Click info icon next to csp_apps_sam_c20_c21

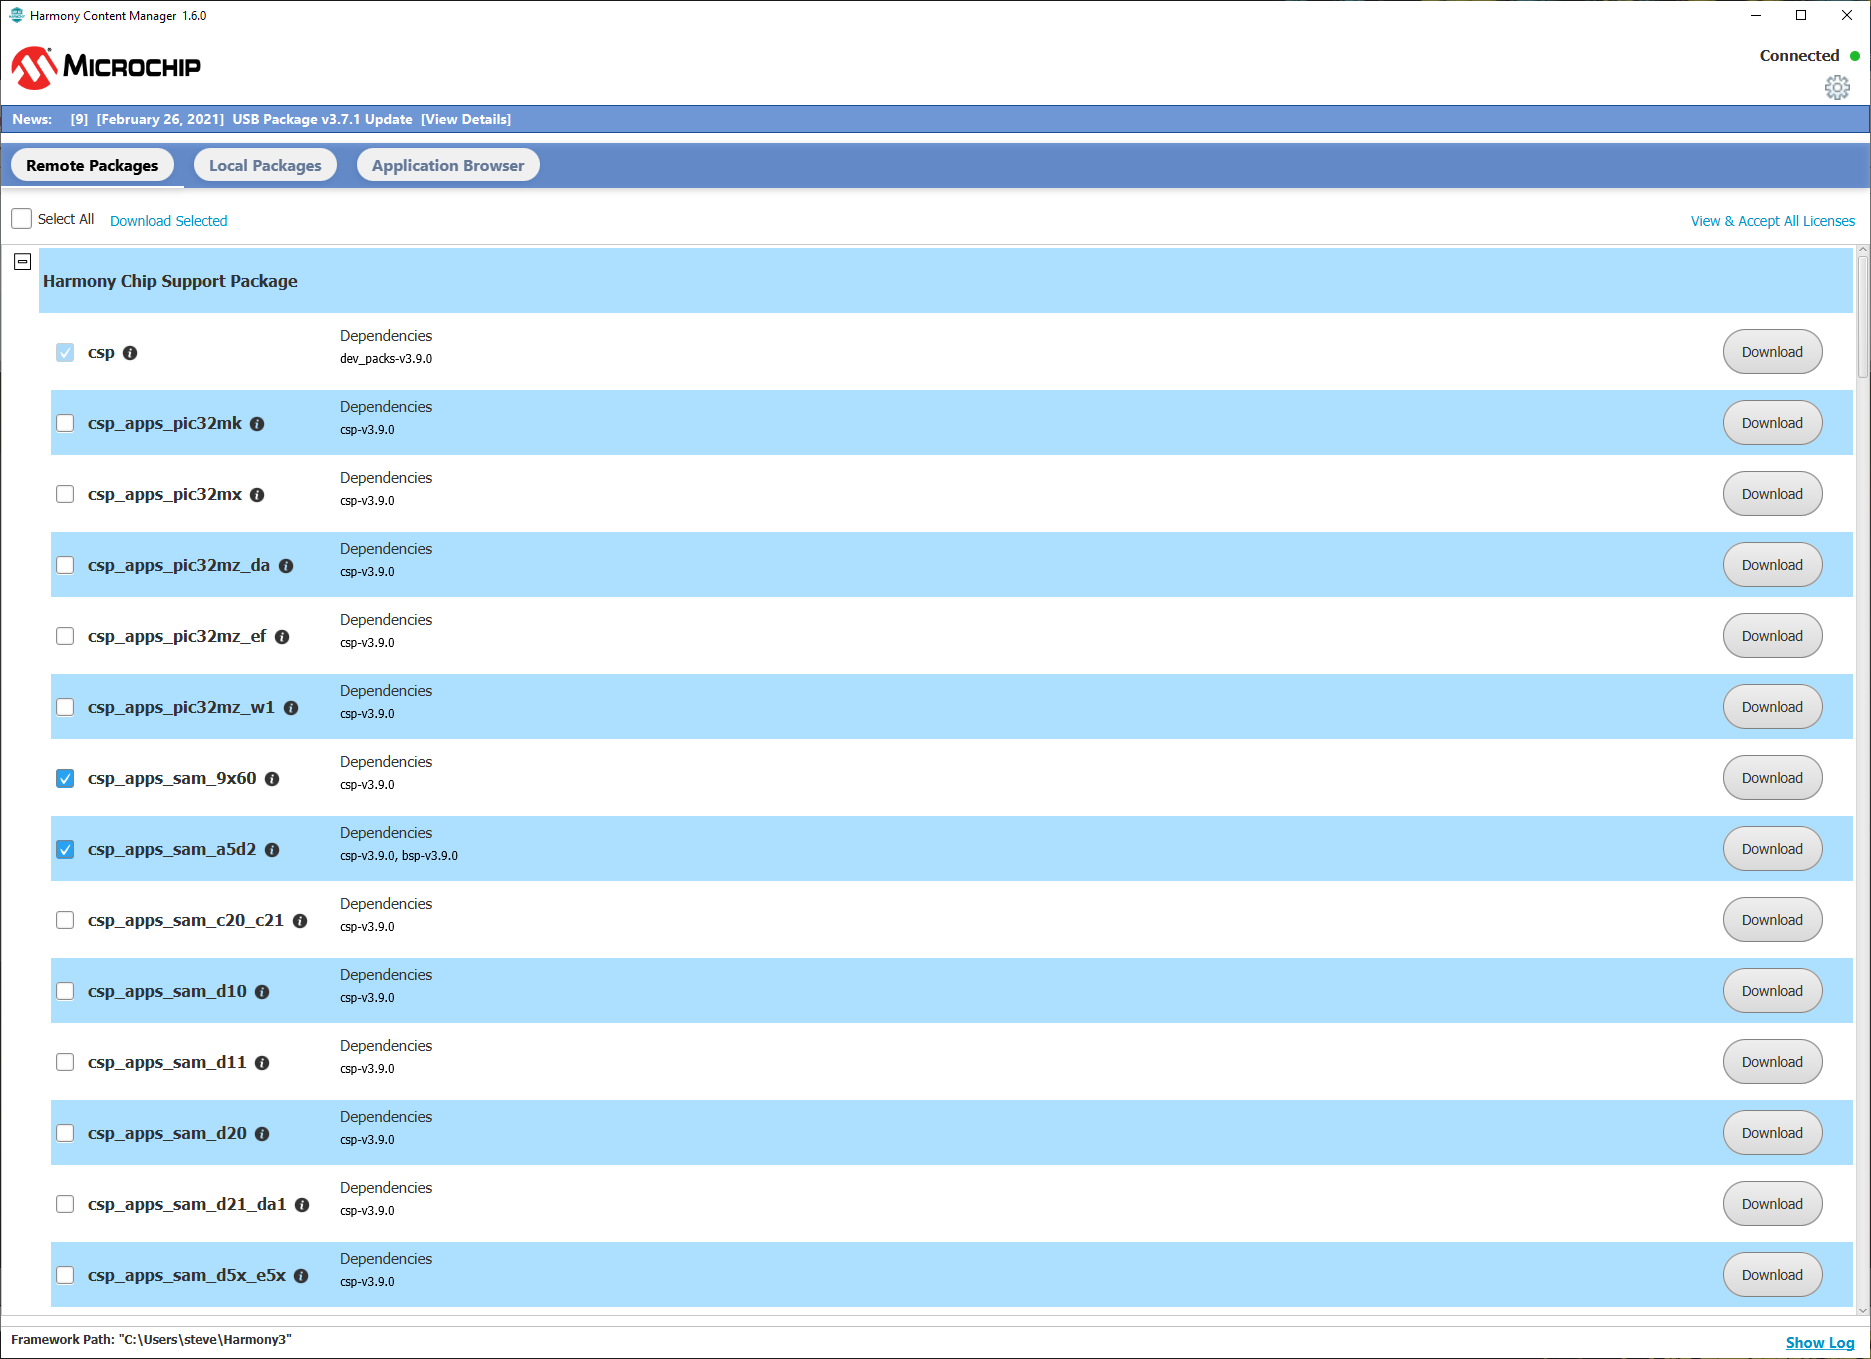click(x=300, y=921)
